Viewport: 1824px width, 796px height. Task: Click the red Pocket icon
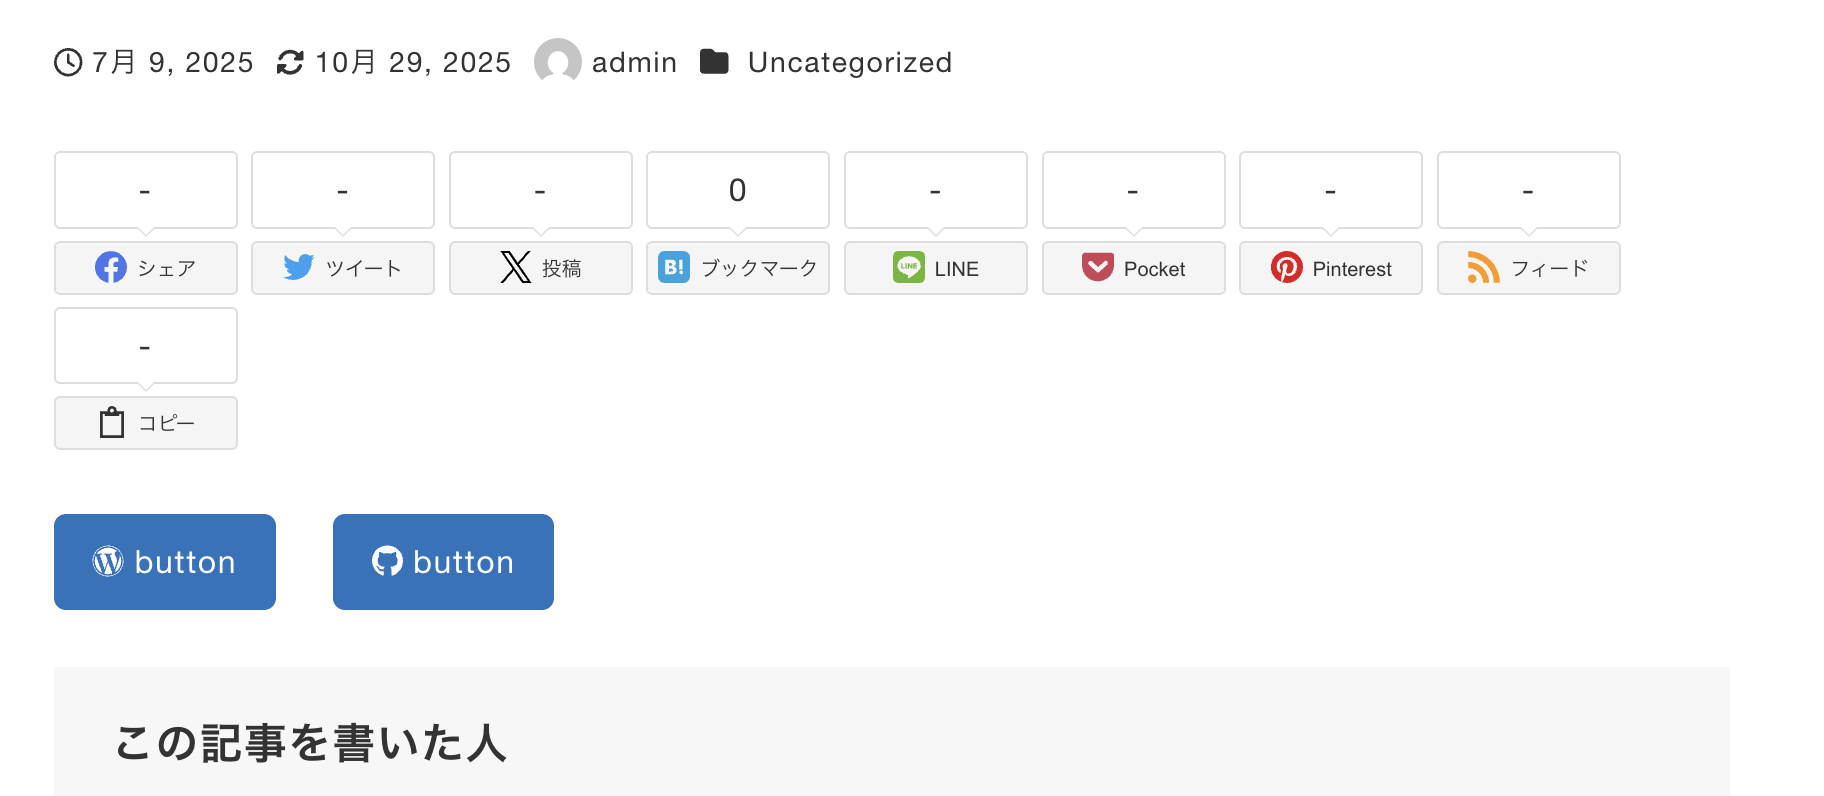(1097, 268)
